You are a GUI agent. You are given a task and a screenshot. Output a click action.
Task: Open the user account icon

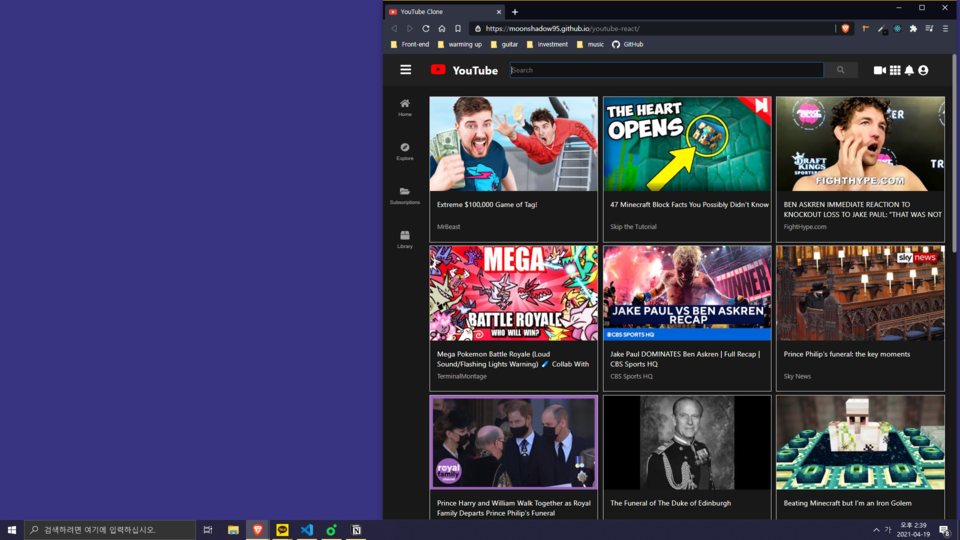click(923, 70)
